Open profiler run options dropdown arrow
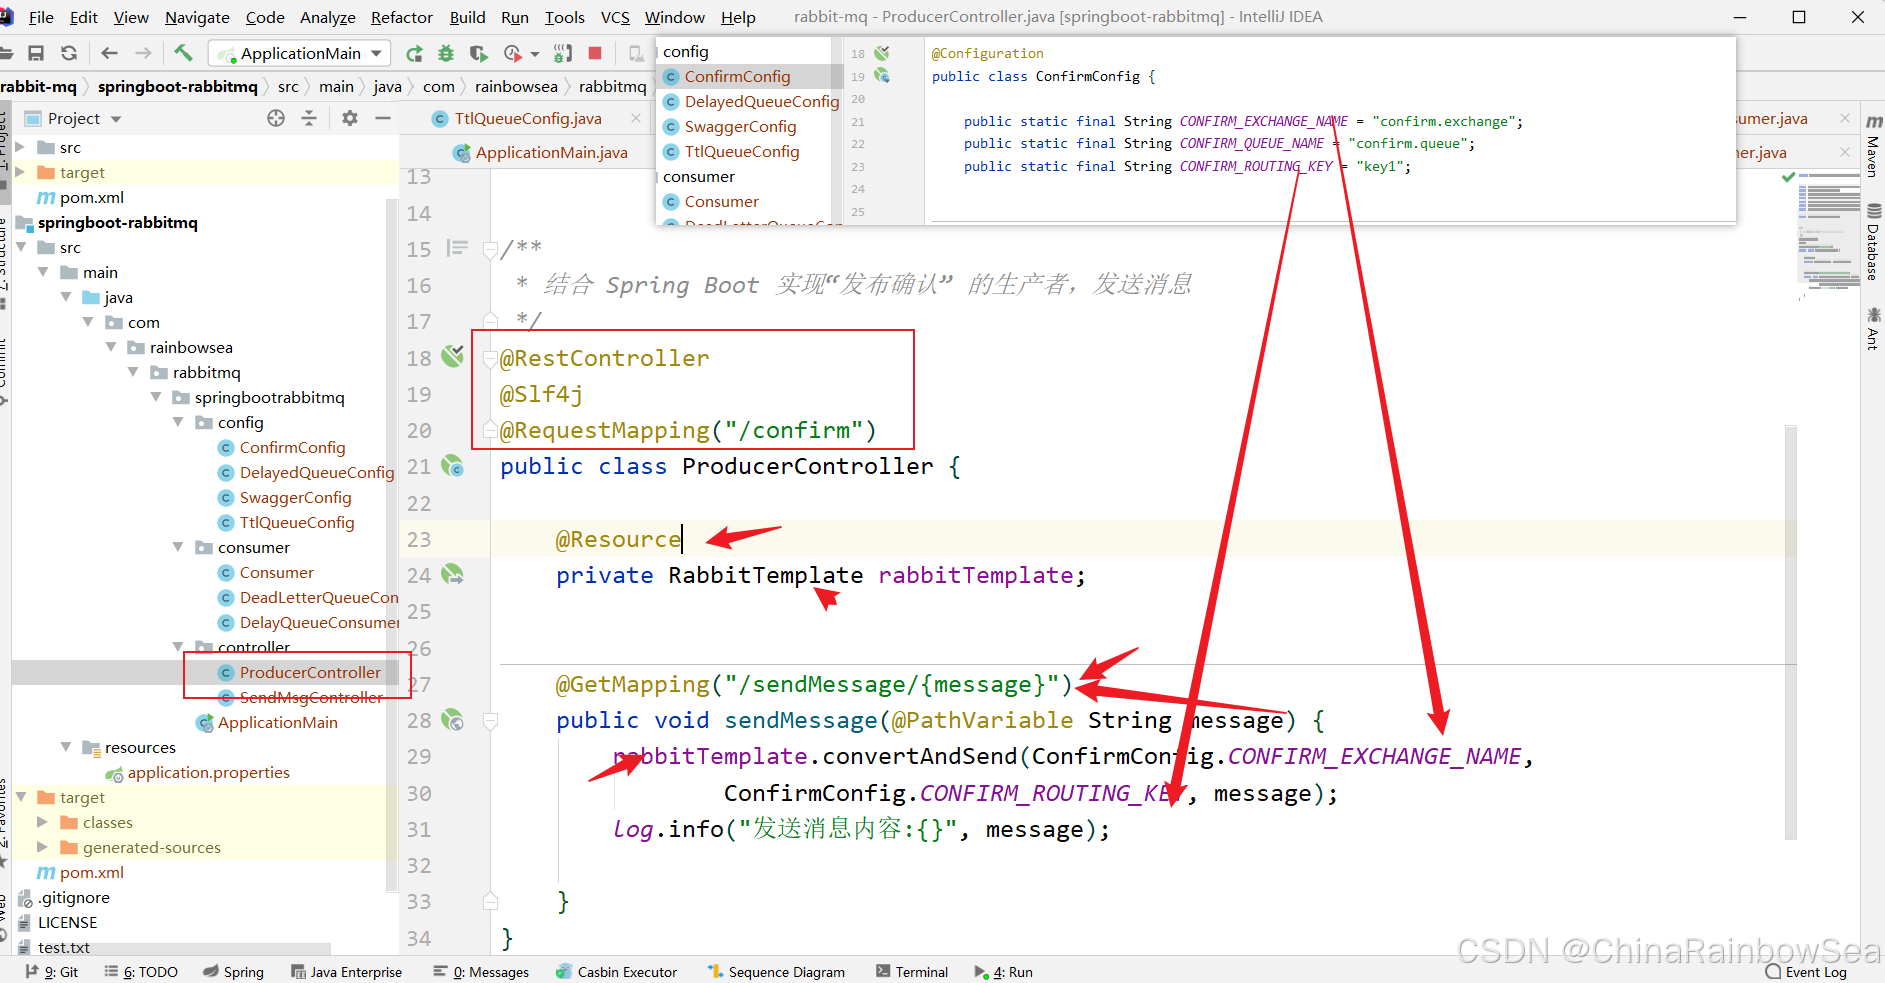This screenshot has height=983, width=1885. [535, 54]
